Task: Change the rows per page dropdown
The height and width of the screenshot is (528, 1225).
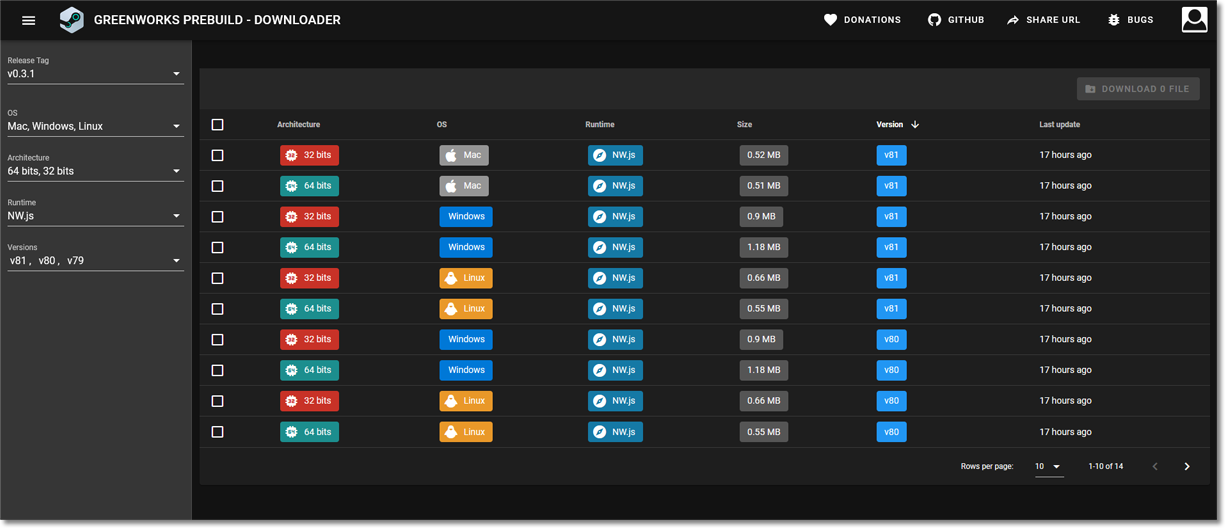Action: tap(1049, 467)
